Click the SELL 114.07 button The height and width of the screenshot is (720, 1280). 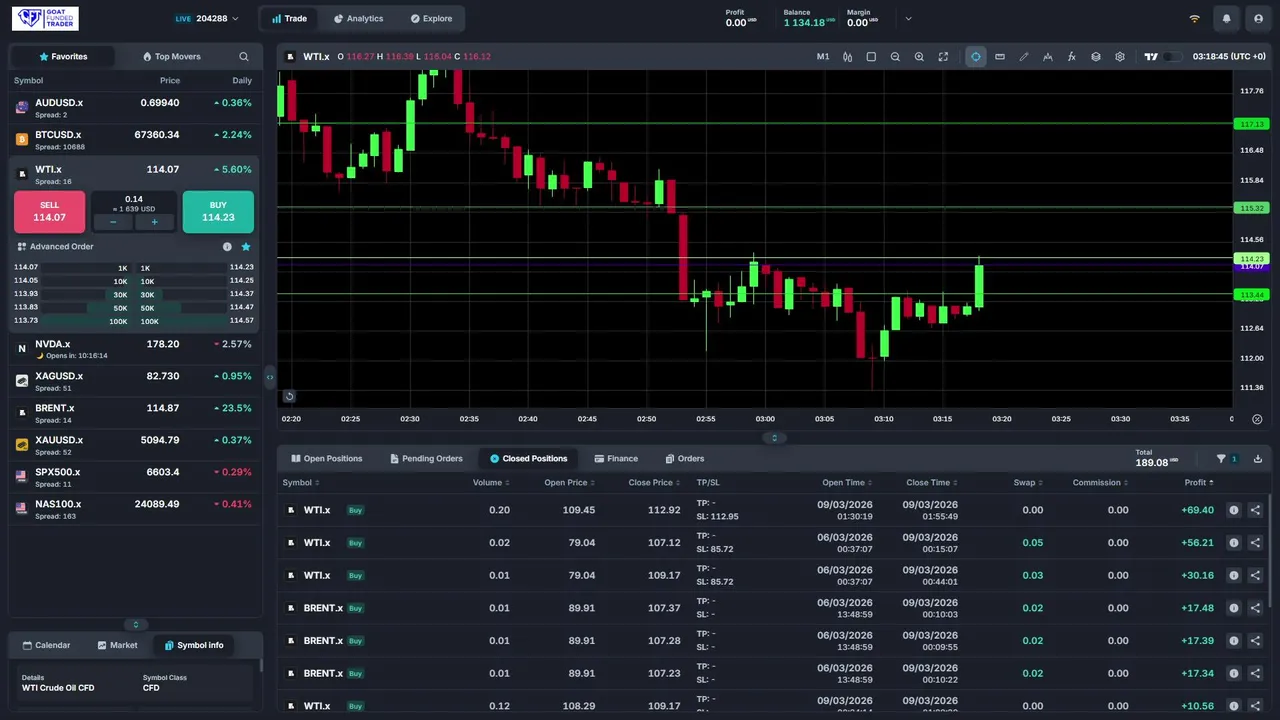[50, 212]
